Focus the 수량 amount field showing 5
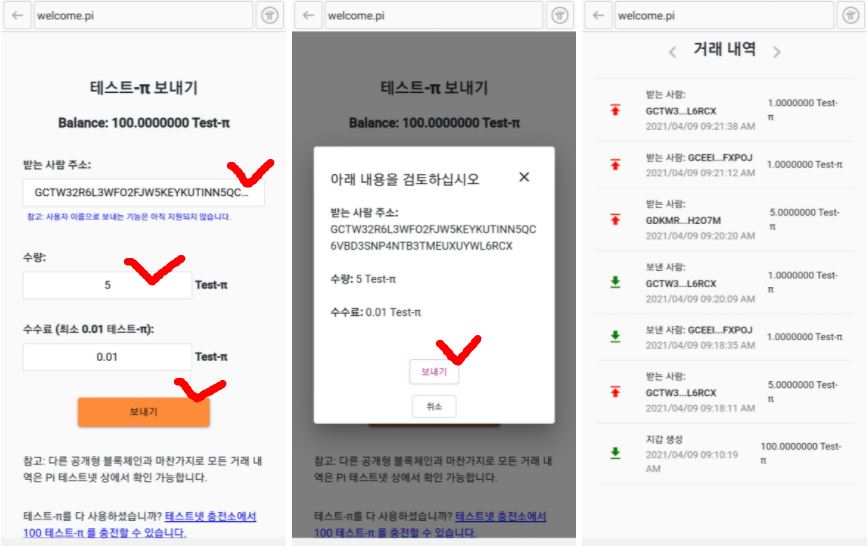The width and height of the screenshot is (868, 546). tap(107, 285)
